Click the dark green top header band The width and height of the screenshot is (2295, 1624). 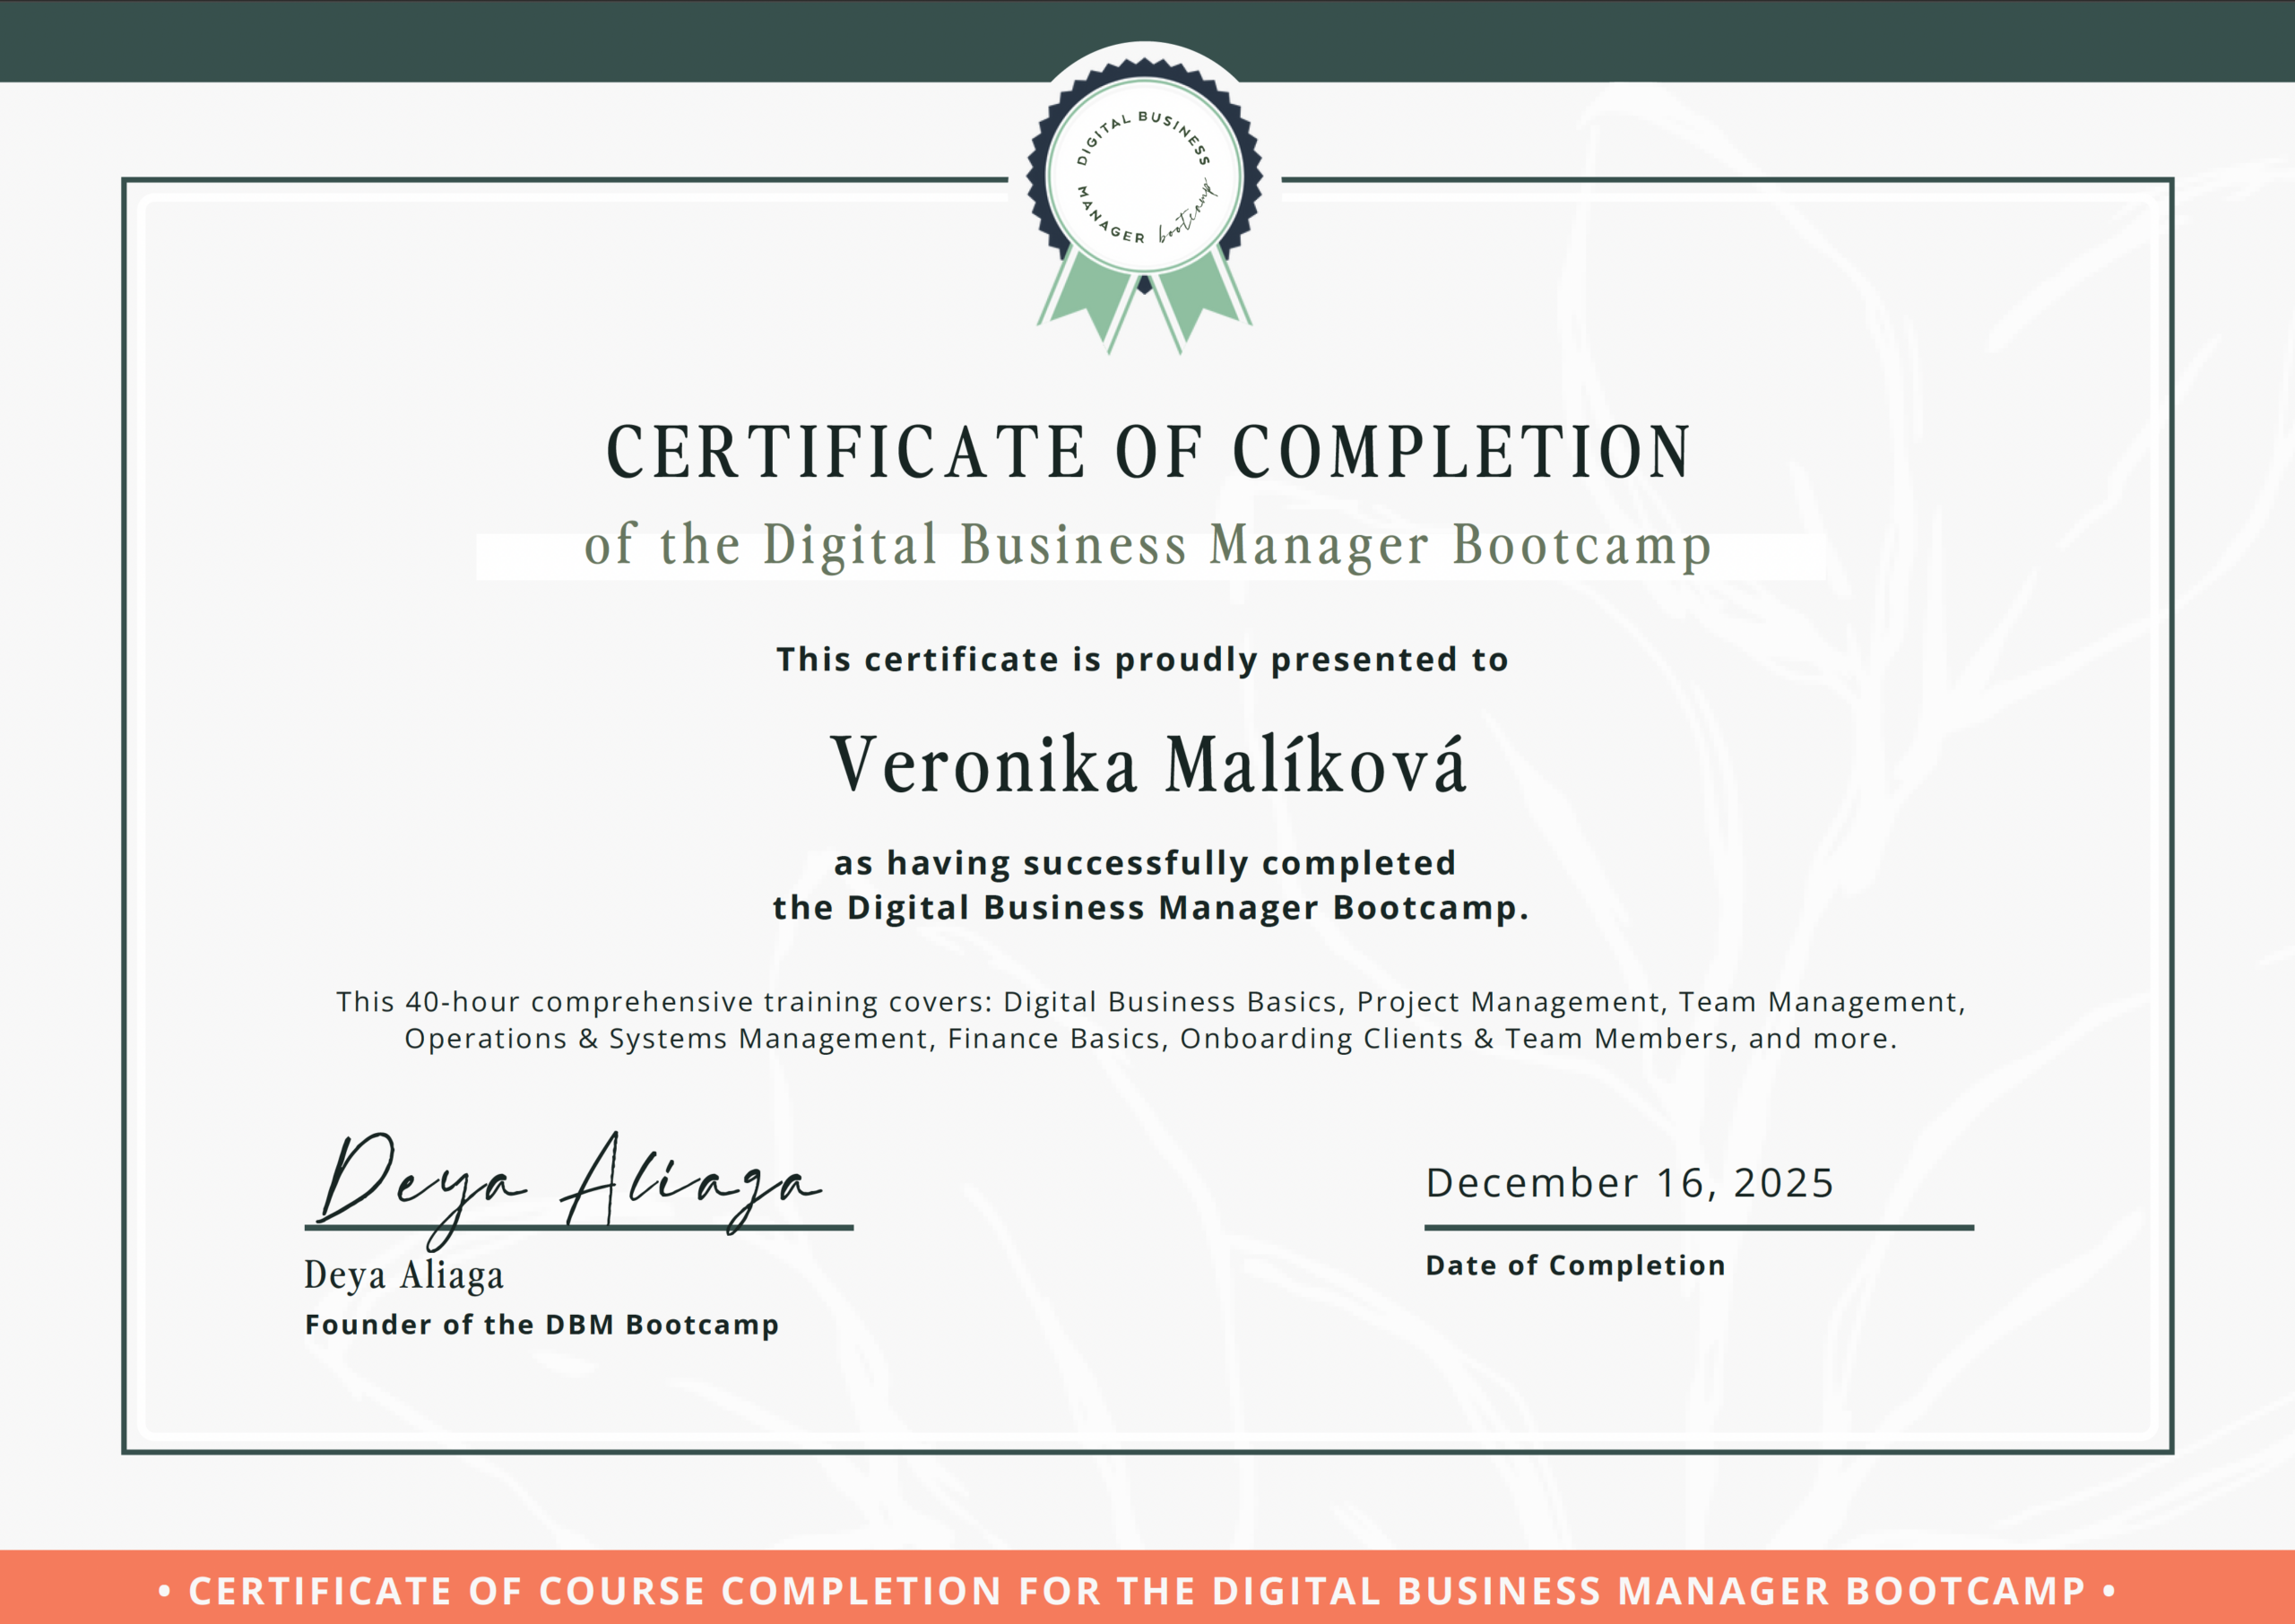500,40
